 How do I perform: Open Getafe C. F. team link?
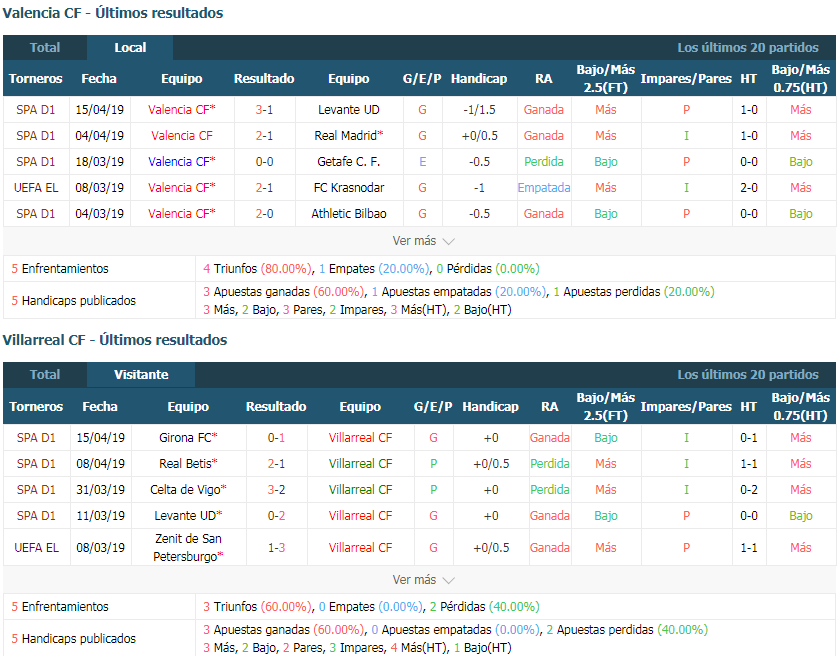point(348,162)
